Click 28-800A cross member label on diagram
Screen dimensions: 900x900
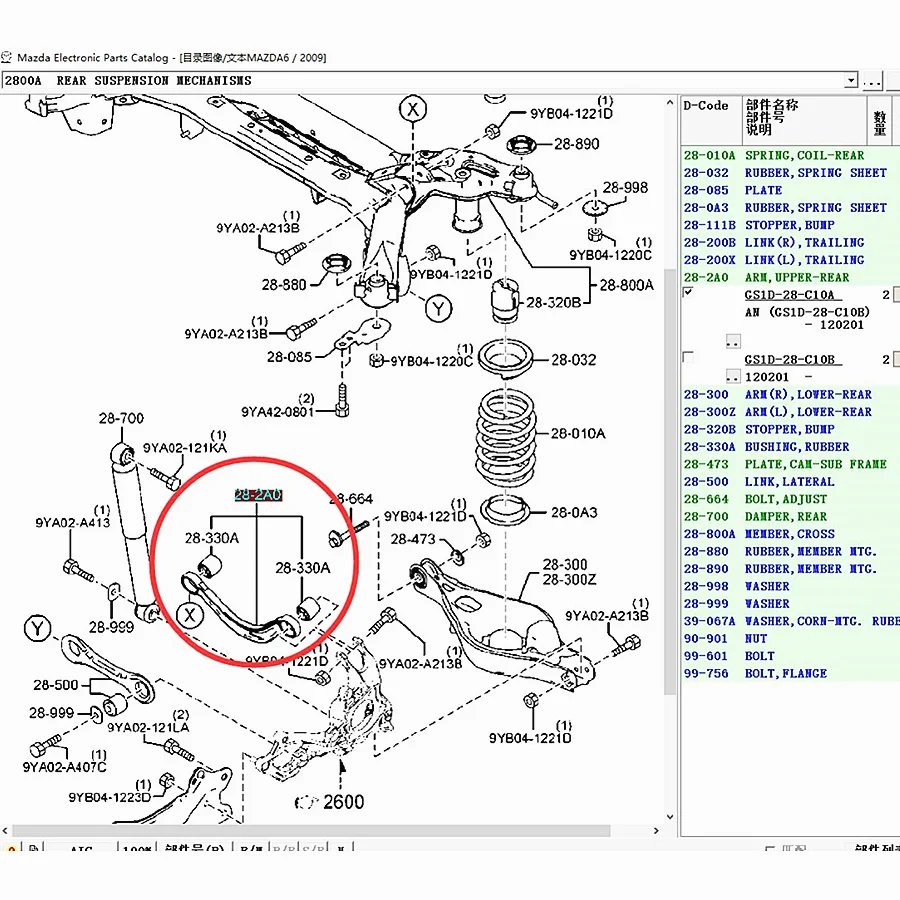point(627,285)
